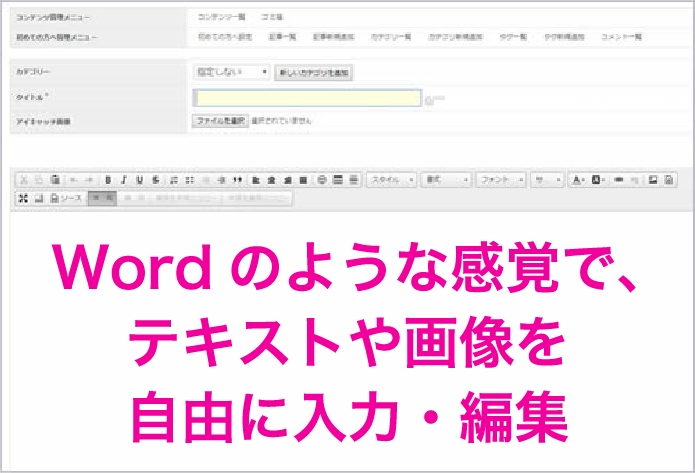Toggle Bold formatting
695x473 pixels.
pyautogui.click(x=108, y=180)
